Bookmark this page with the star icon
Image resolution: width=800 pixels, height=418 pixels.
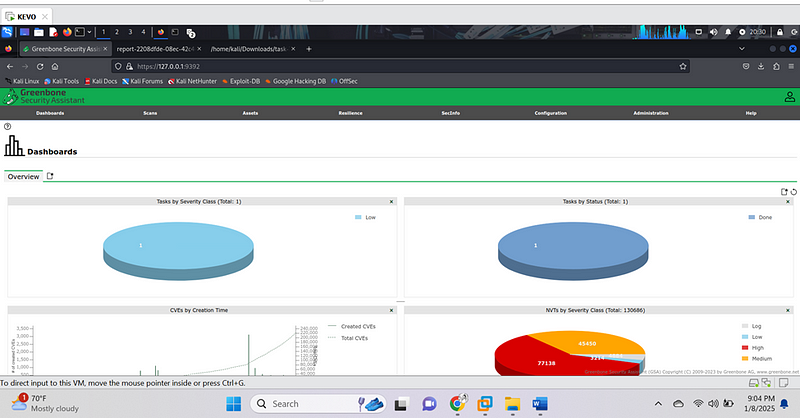pyautogui.click(x=683, y=66)
